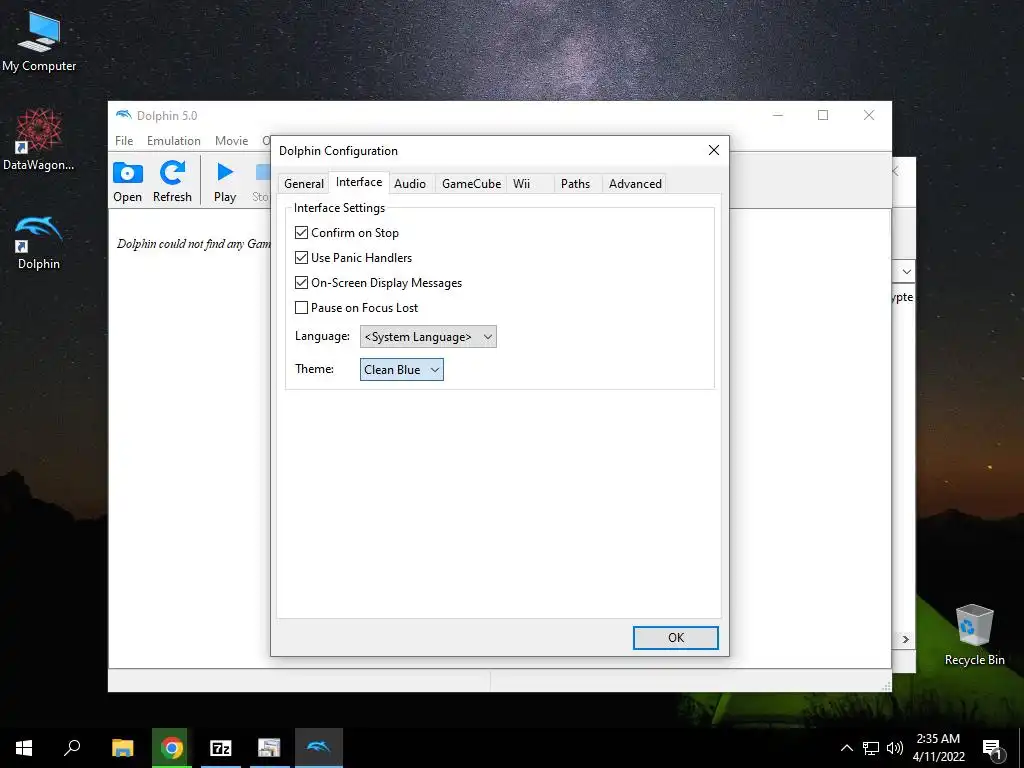Open File Explorer from taskbar

pos(123,748)
